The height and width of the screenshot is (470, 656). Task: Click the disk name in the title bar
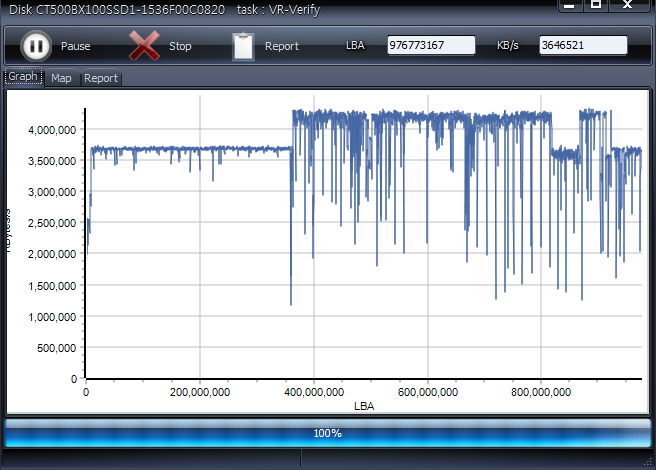tap(113, 7)
